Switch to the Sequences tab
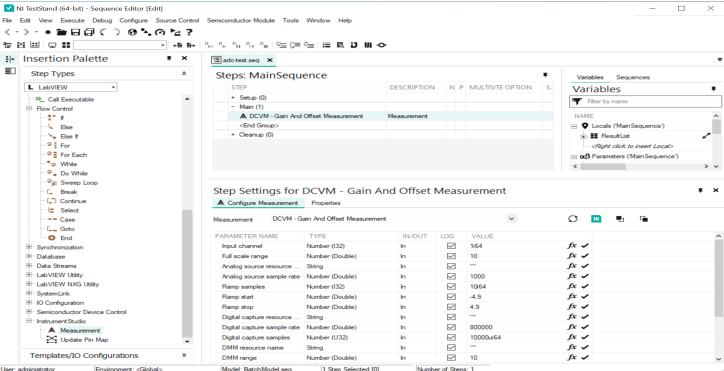The image size is (724, 371). pos(633,77)
